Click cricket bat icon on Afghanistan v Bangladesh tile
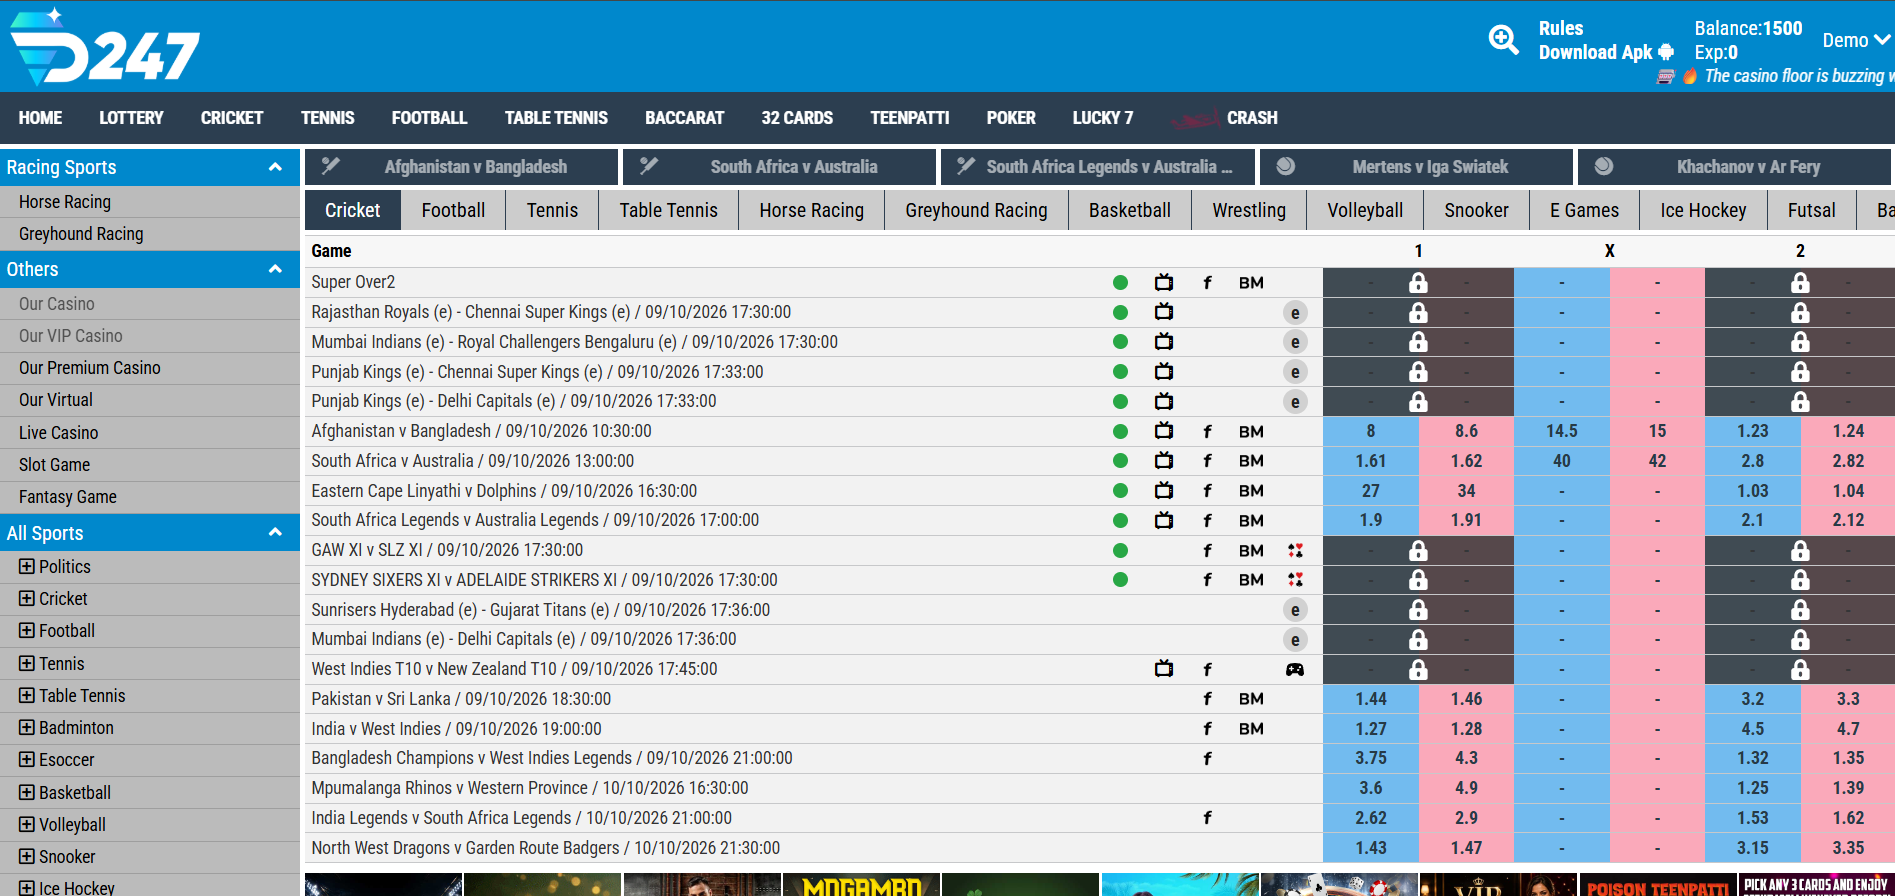This screenshot has width=1895, height=896. (x=331, y=166)
